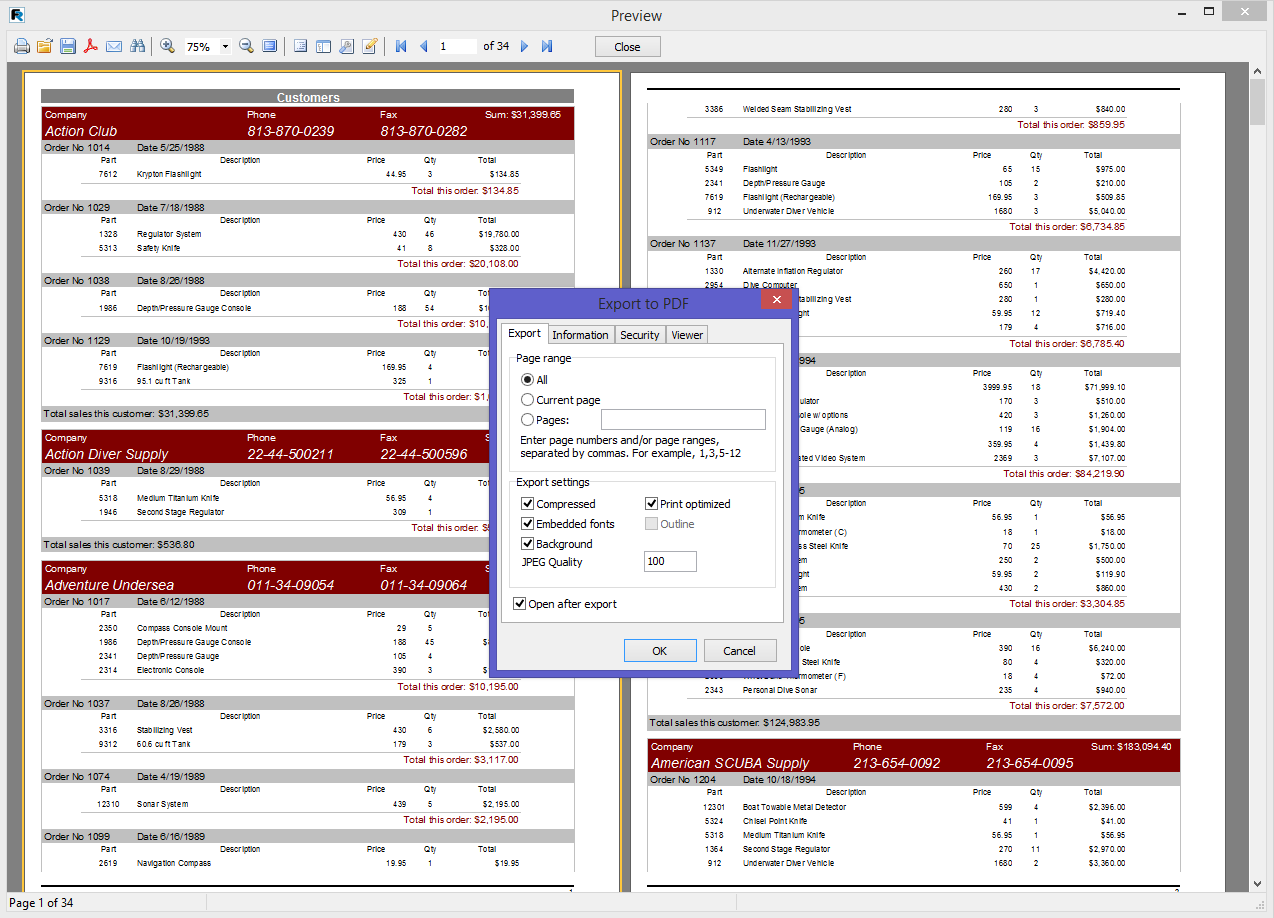The height and width of the screenshot is (918, 1274).
Task: Go to the next page
Action: (x=524, y=46)
